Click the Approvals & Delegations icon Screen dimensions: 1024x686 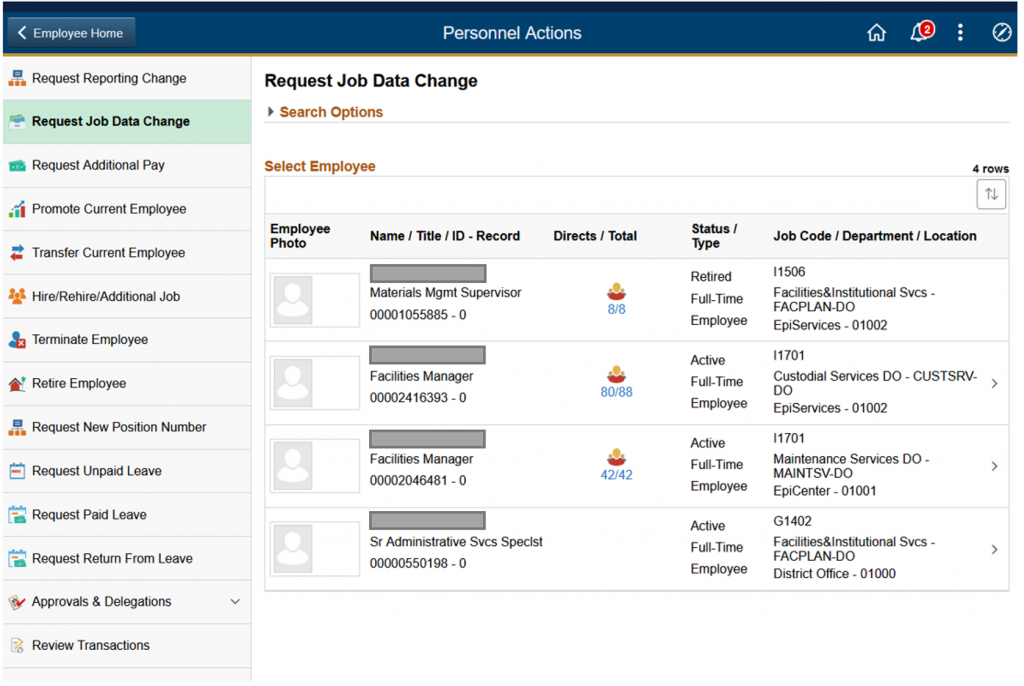click(x=17, y=602)
